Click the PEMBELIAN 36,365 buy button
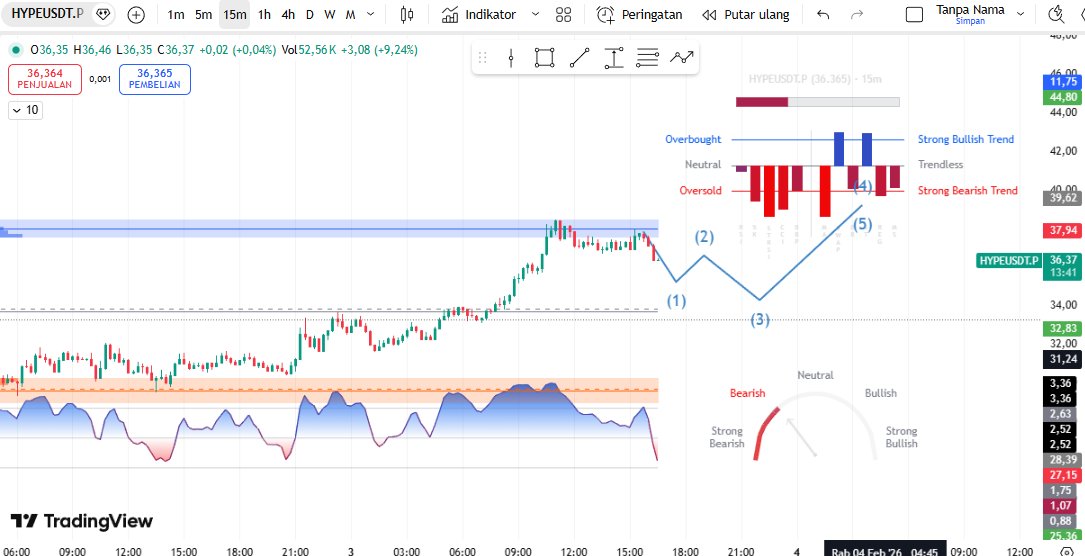 click(155, 79)
